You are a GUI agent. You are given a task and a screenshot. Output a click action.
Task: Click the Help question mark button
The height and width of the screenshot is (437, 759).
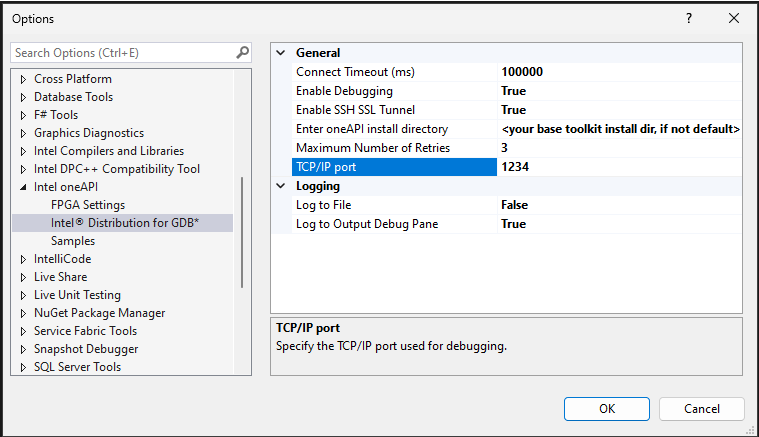click(x=689, y=19)
